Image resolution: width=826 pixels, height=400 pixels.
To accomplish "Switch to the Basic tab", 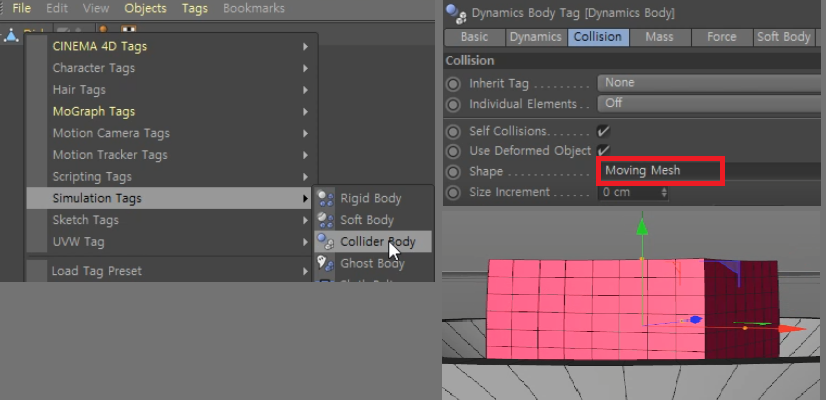I will point(474,37).
